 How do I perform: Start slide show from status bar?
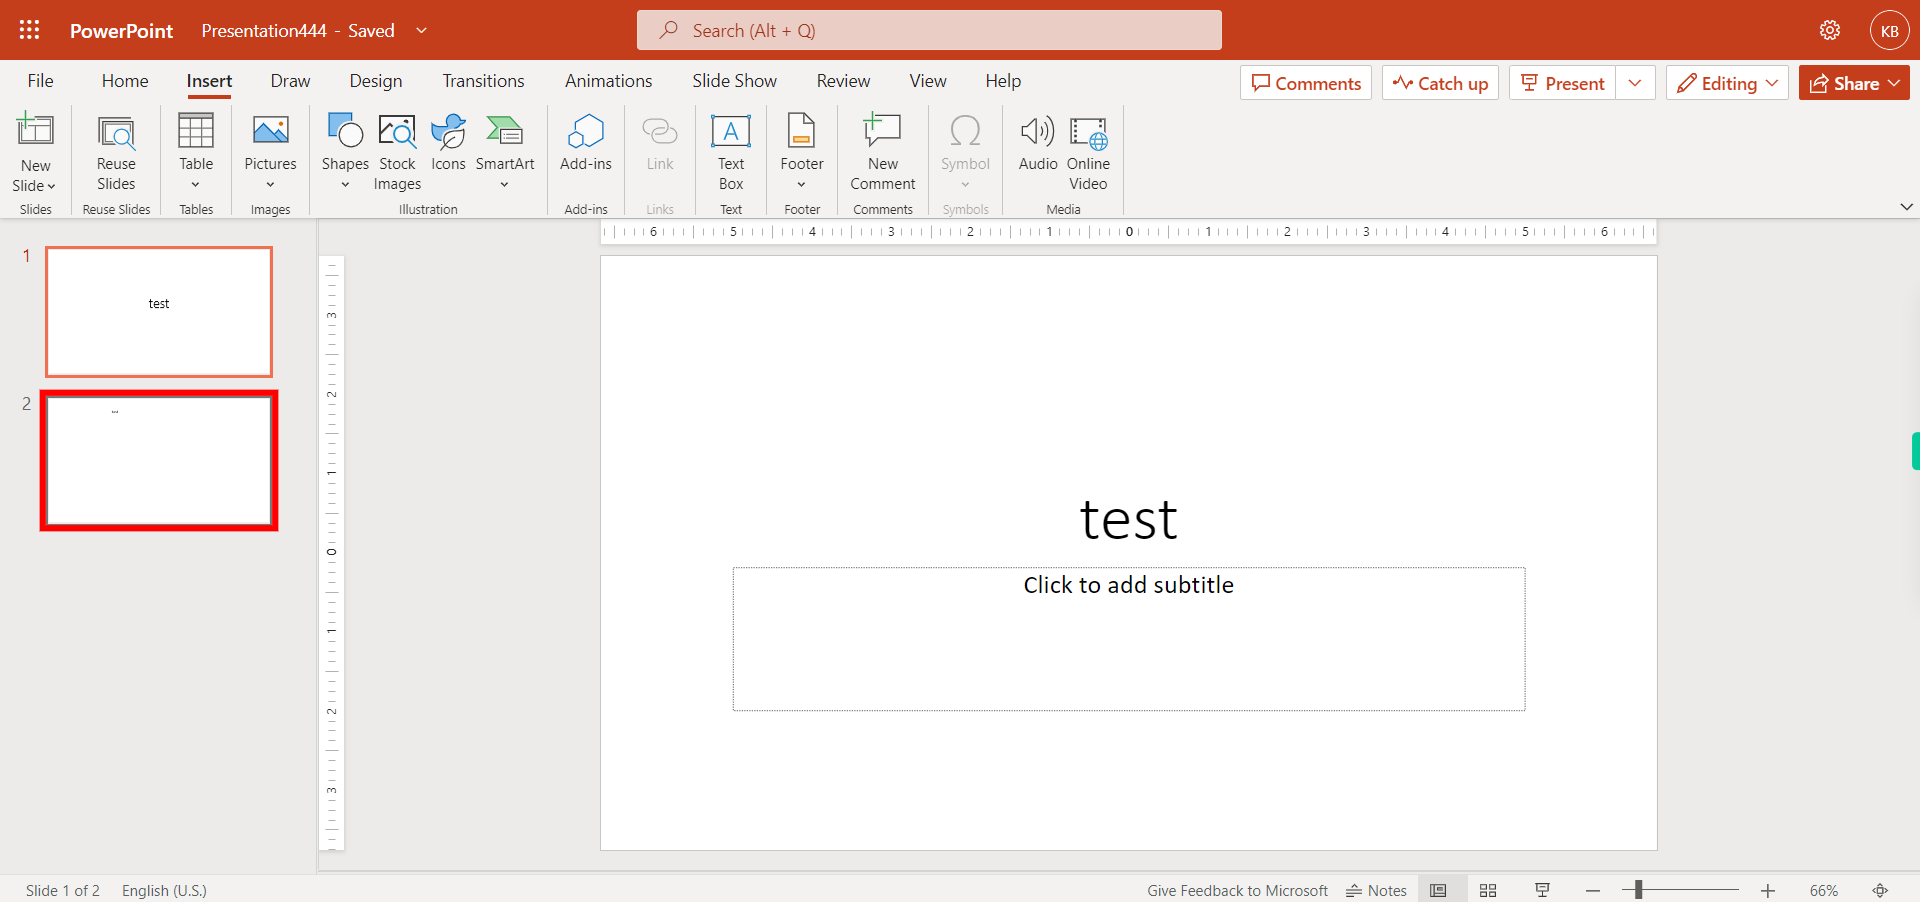pyautogui.click(x=1542, y=890)
